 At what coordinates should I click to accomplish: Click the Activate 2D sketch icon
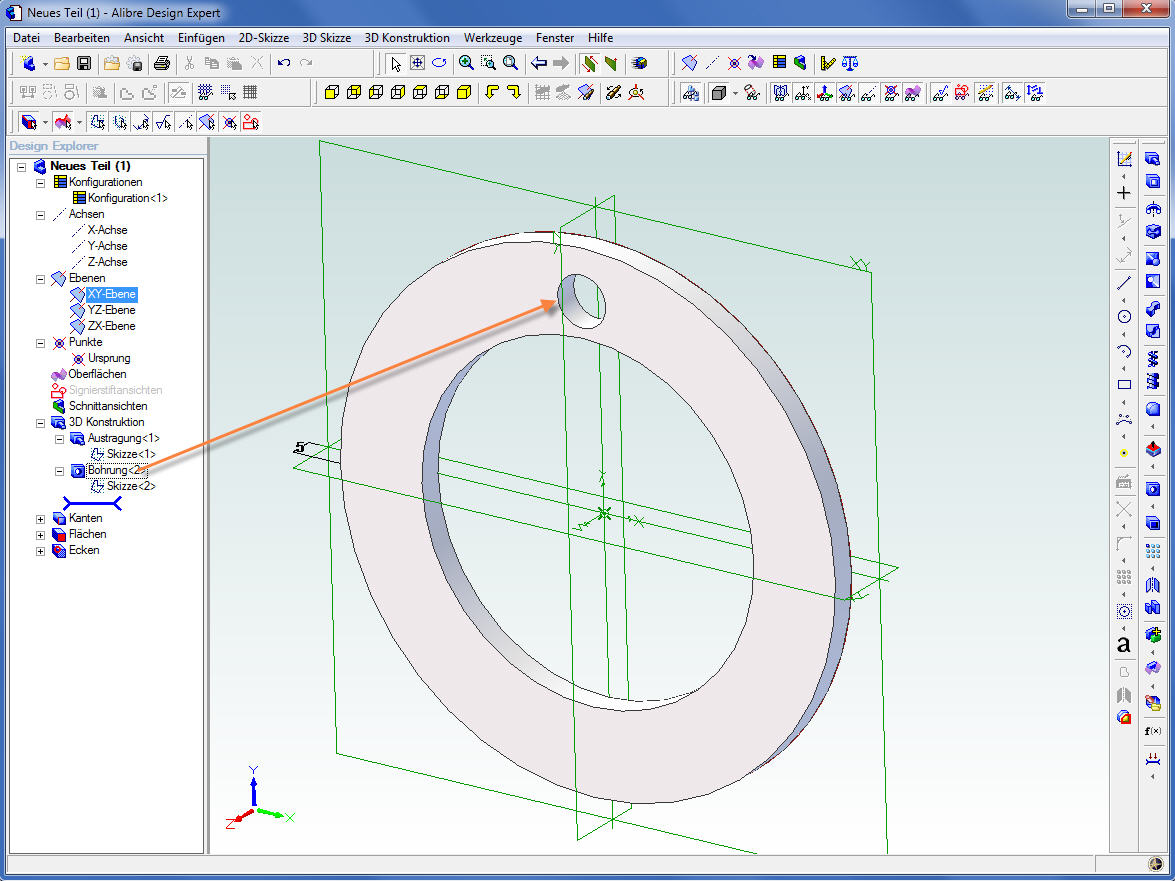pyautogui.click(x=1124, y=159)
